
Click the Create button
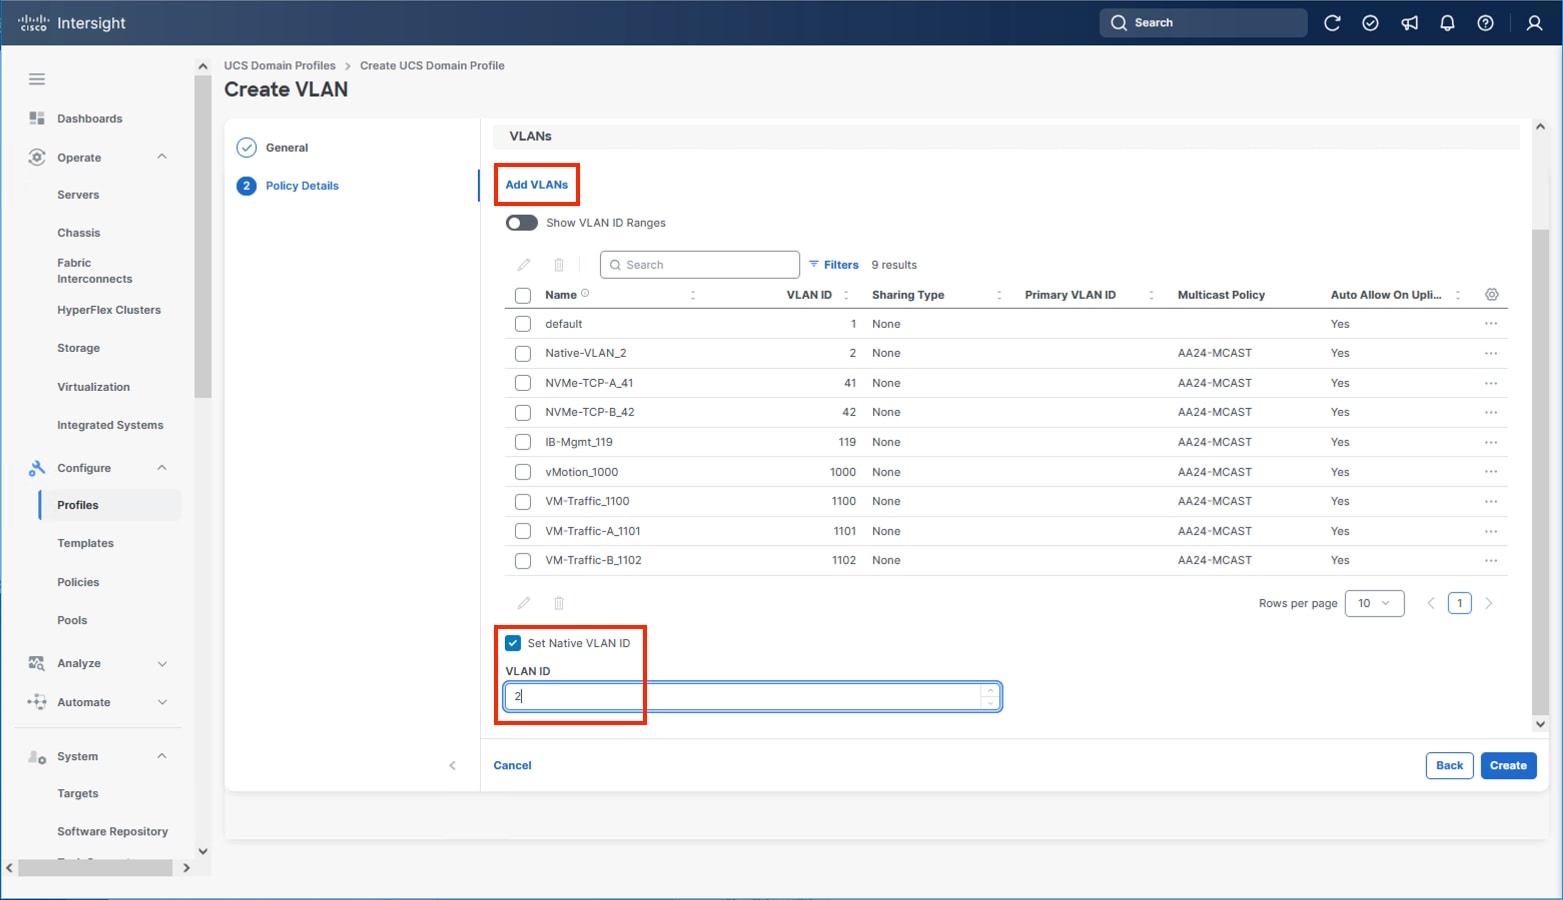(1507, 766)
